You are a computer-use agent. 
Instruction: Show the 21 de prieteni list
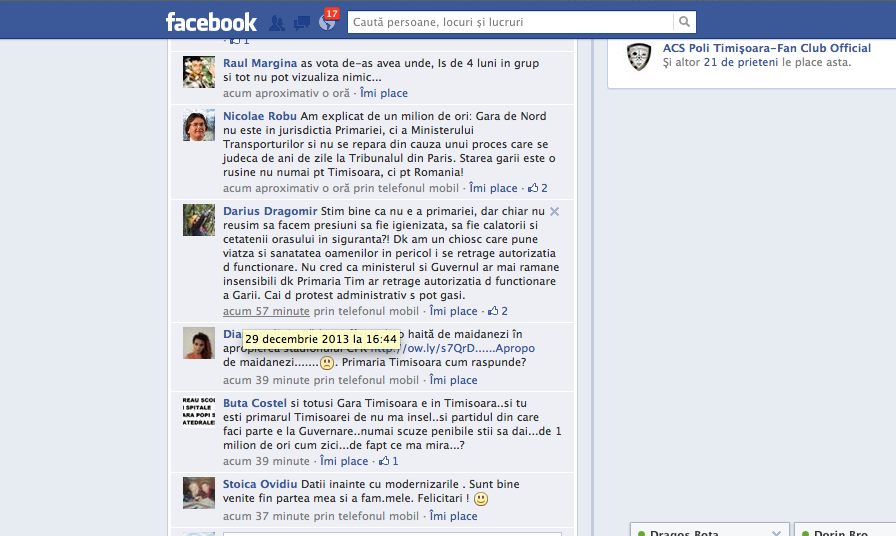[741, 62]
